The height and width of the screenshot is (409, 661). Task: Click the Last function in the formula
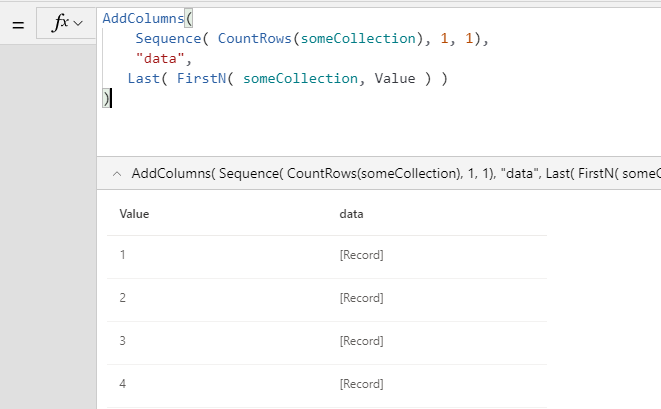tap(143, 78)
